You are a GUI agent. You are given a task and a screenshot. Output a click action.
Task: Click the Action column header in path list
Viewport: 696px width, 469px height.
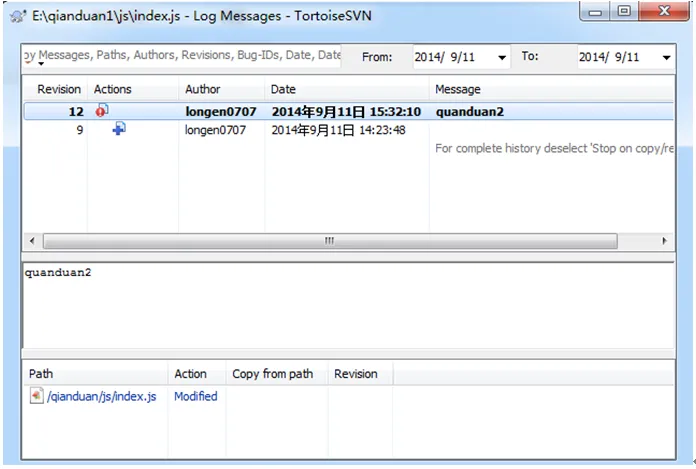[x=197, y=374]
